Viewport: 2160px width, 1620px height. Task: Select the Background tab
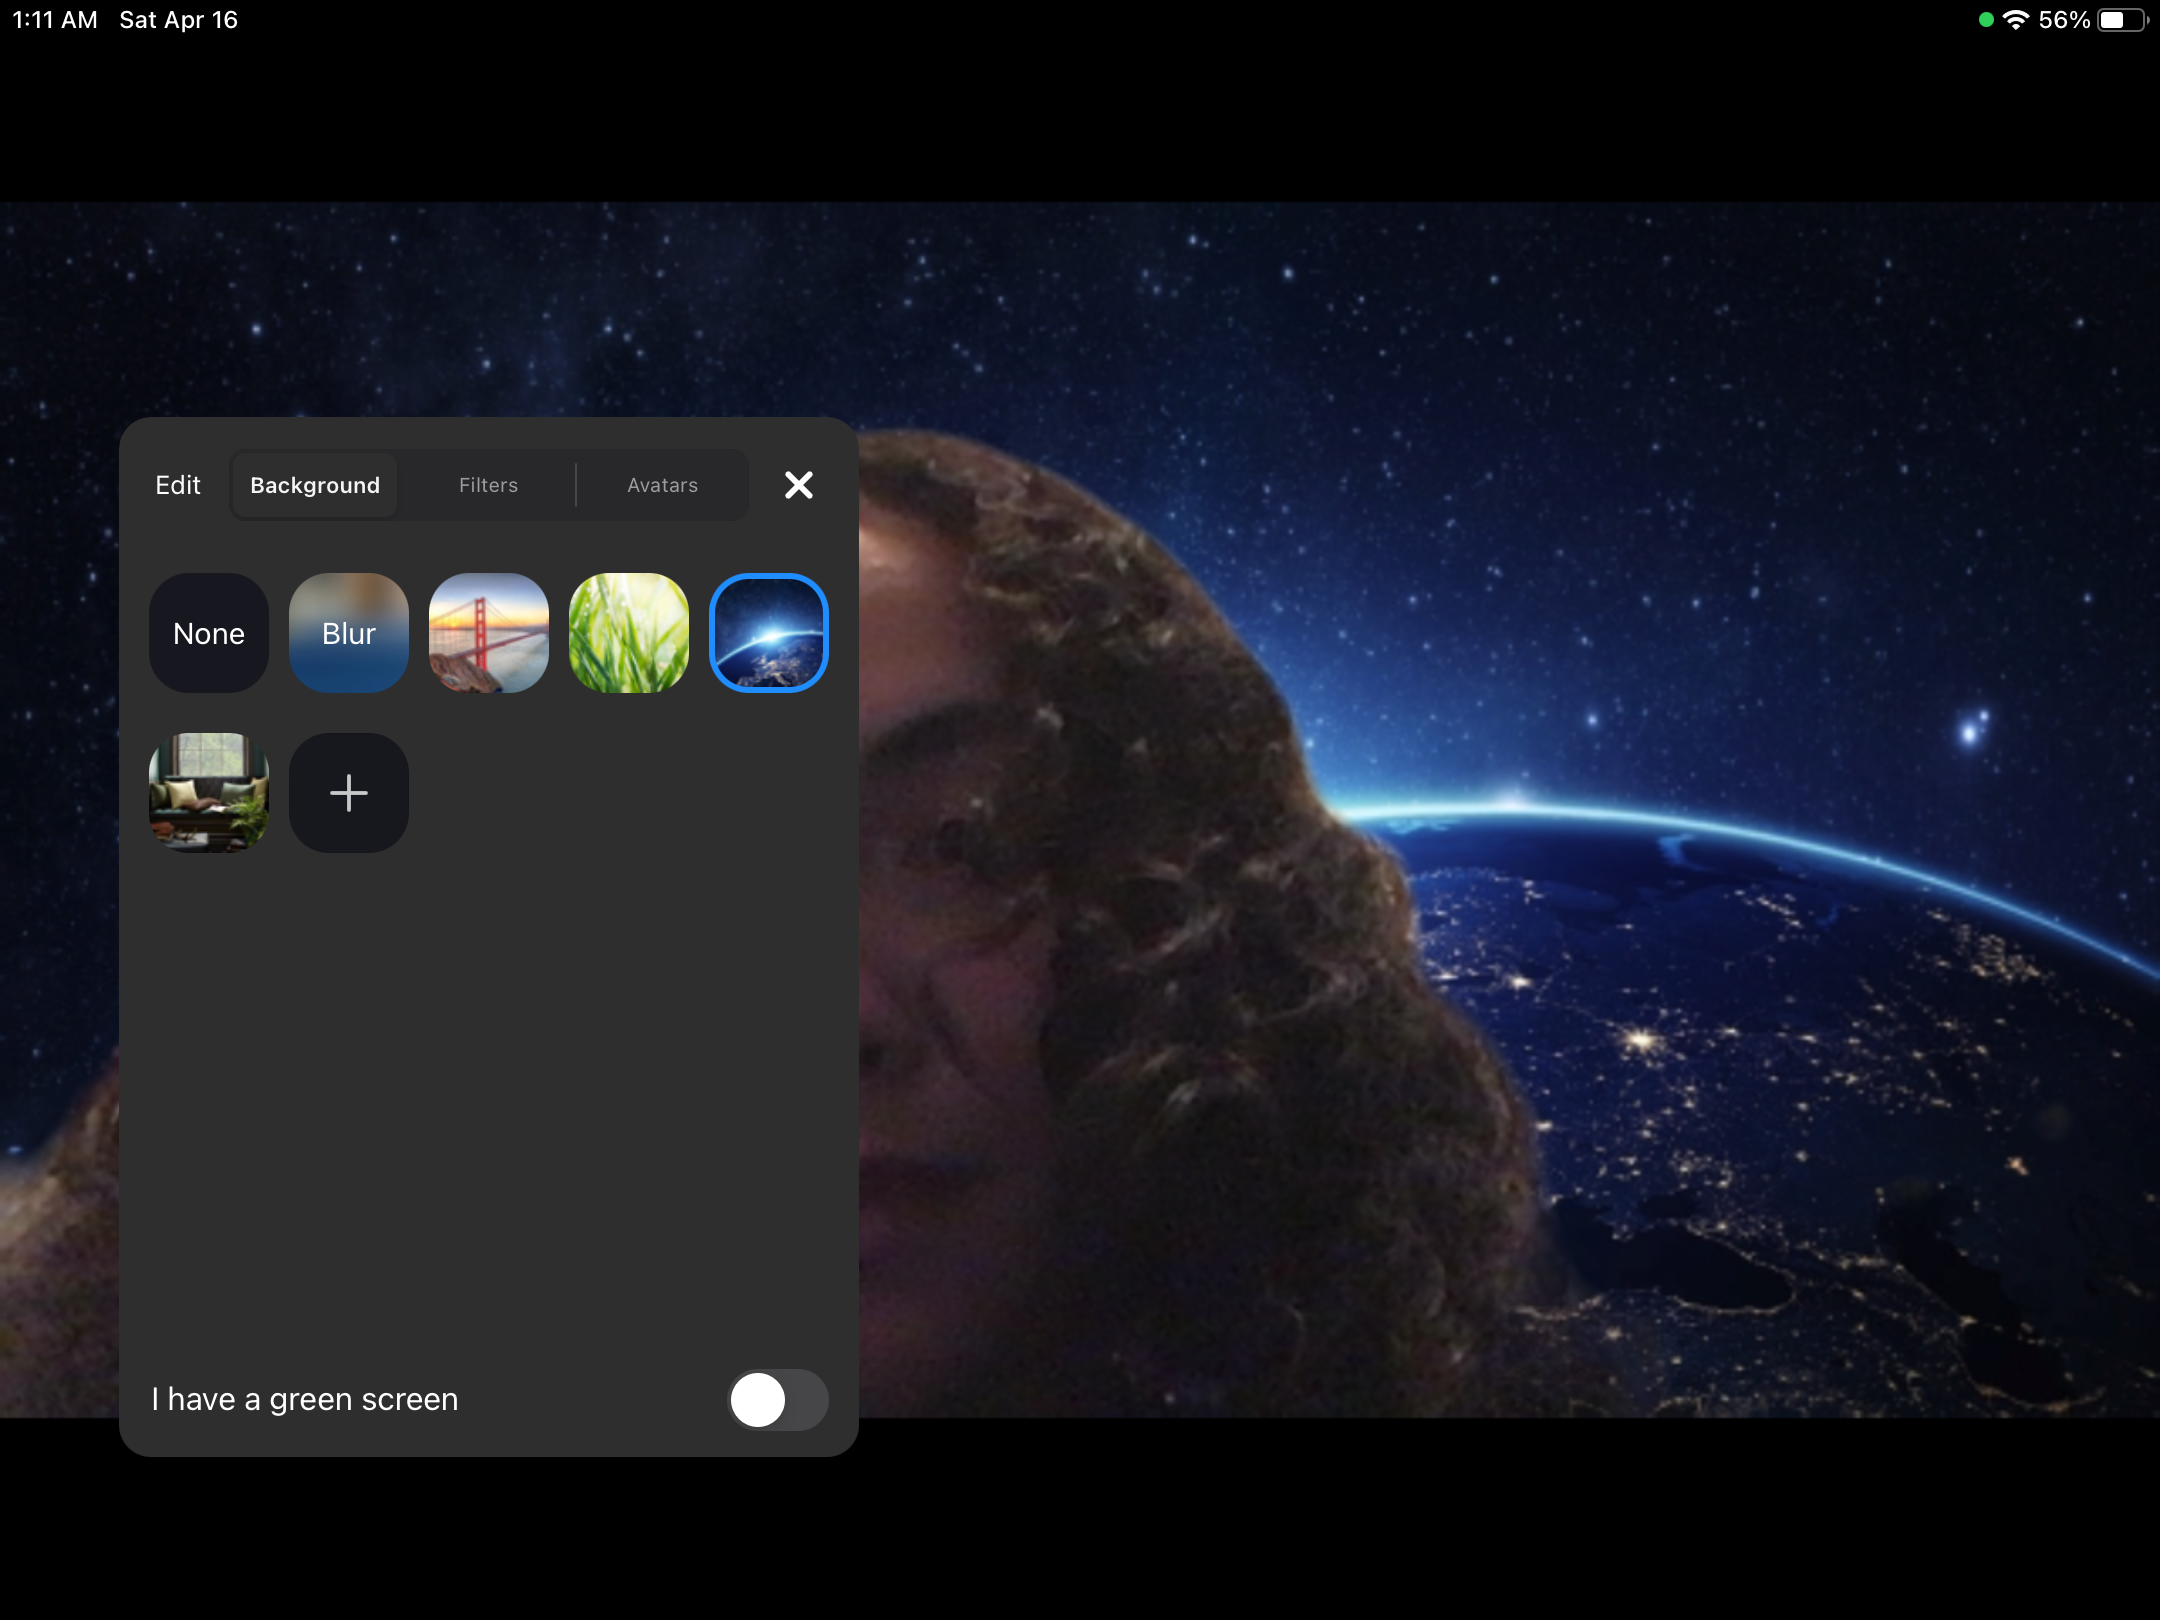(x=315, y=485)
